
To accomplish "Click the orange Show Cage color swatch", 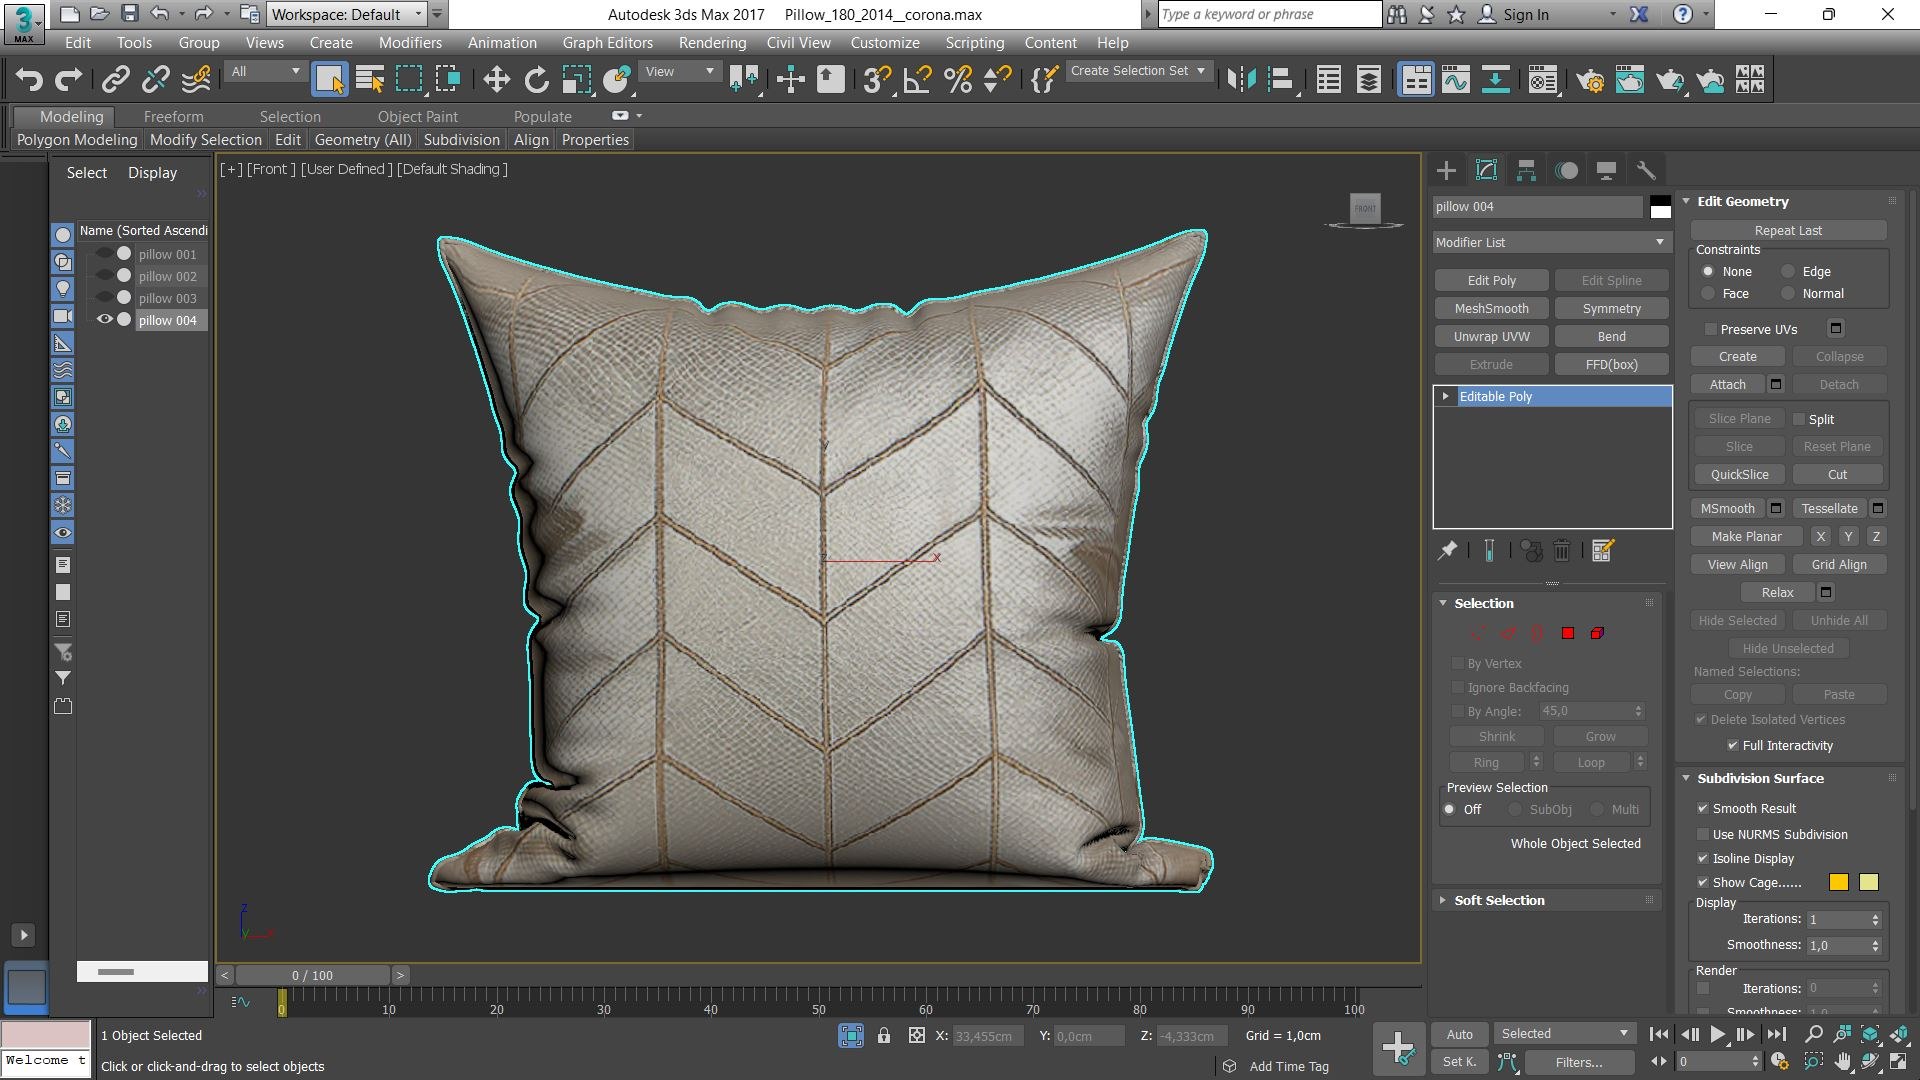I will pos(1838,882).
